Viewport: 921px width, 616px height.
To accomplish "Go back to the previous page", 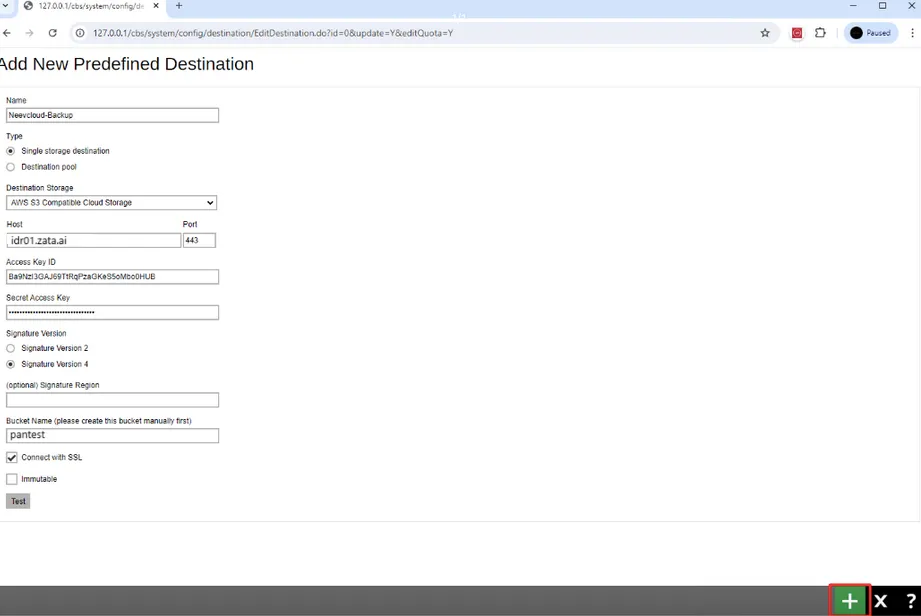I will (x=7, y=33).
